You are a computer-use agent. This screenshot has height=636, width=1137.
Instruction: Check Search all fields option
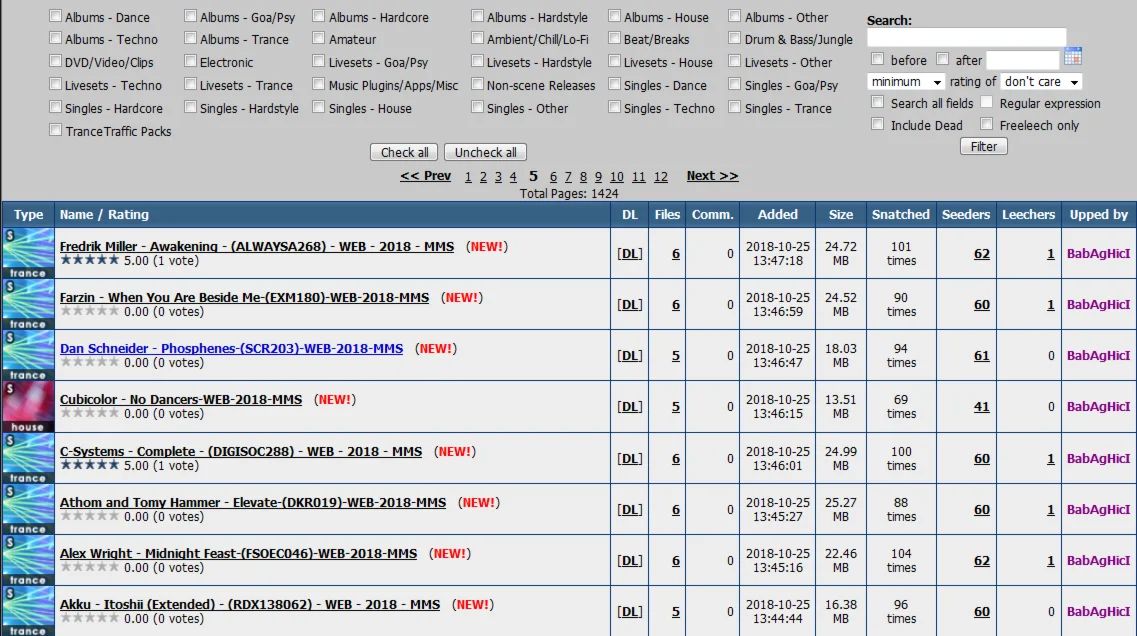(x=877, y=102)
